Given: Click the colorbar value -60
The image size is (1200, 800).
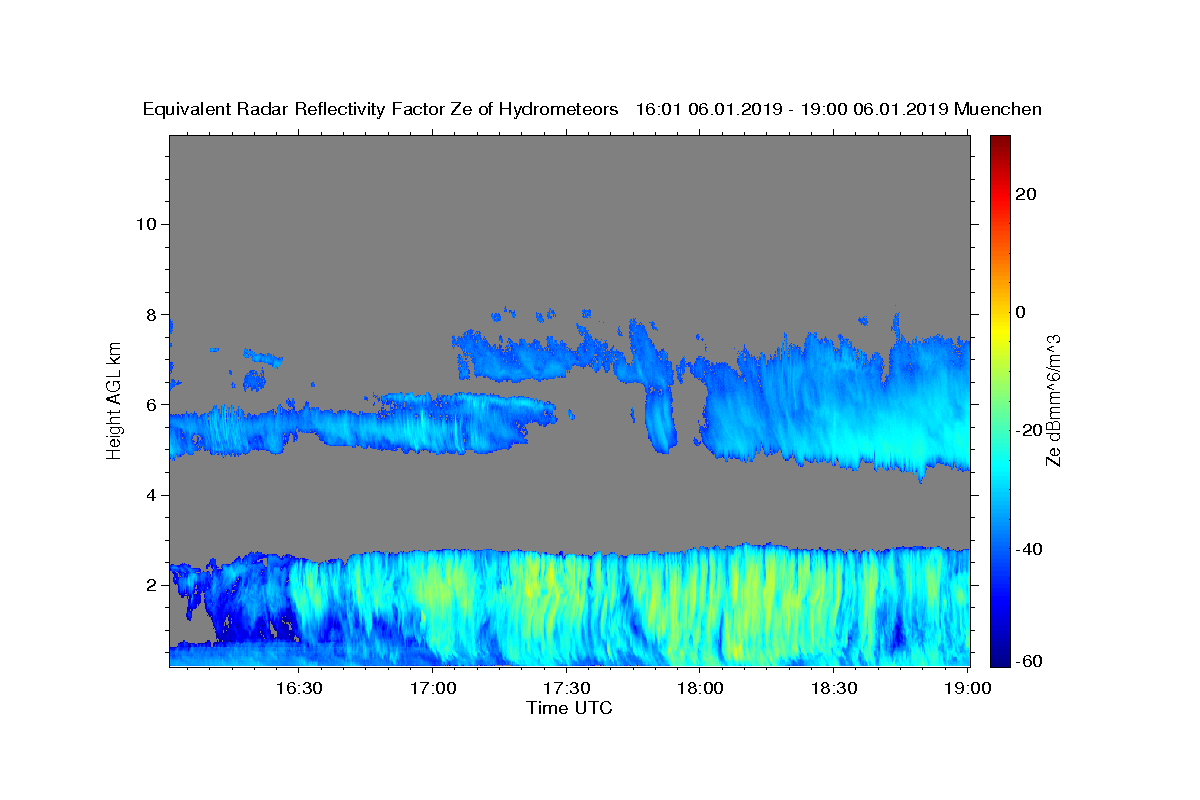Looking at the screenshot, I should coord(1030,662).
